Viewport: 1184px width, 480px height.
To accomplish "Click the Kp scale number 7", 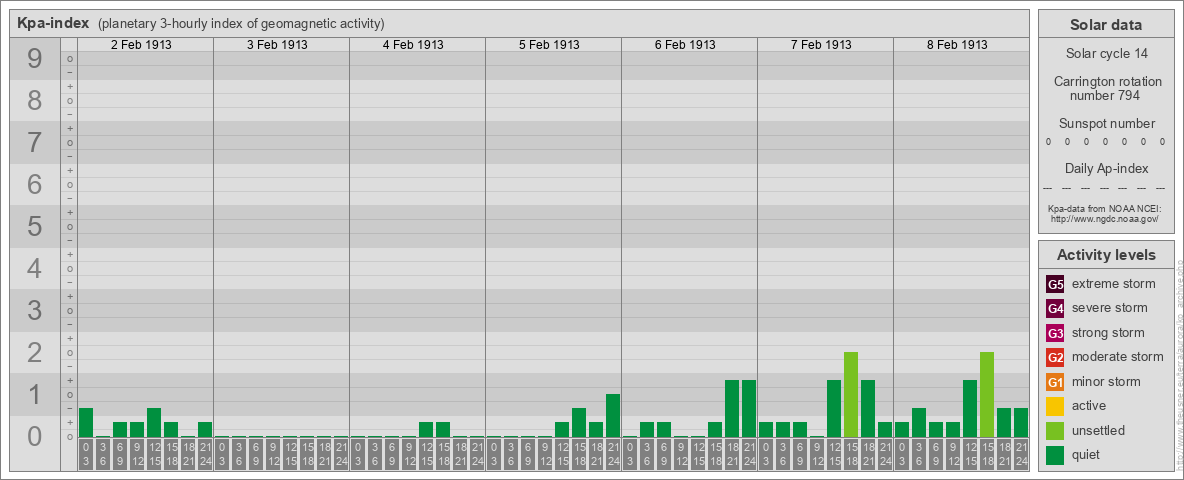I will 35,143.
